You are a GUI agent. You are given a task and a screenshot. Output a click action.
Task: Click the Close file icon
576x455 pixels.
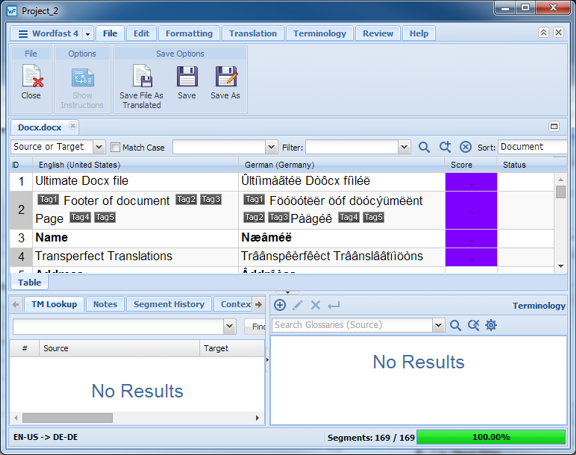32,76
